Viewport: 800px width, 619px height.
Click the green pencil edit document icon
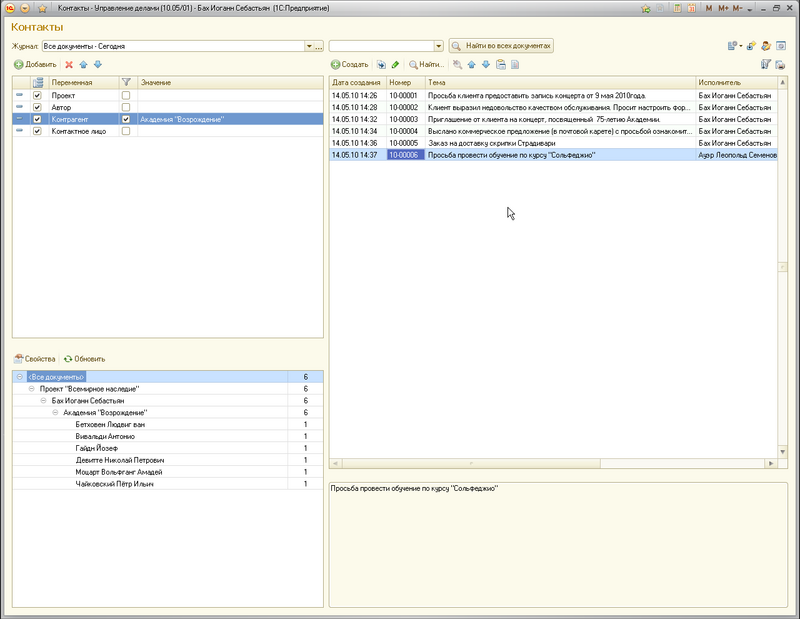coord(395,64)
